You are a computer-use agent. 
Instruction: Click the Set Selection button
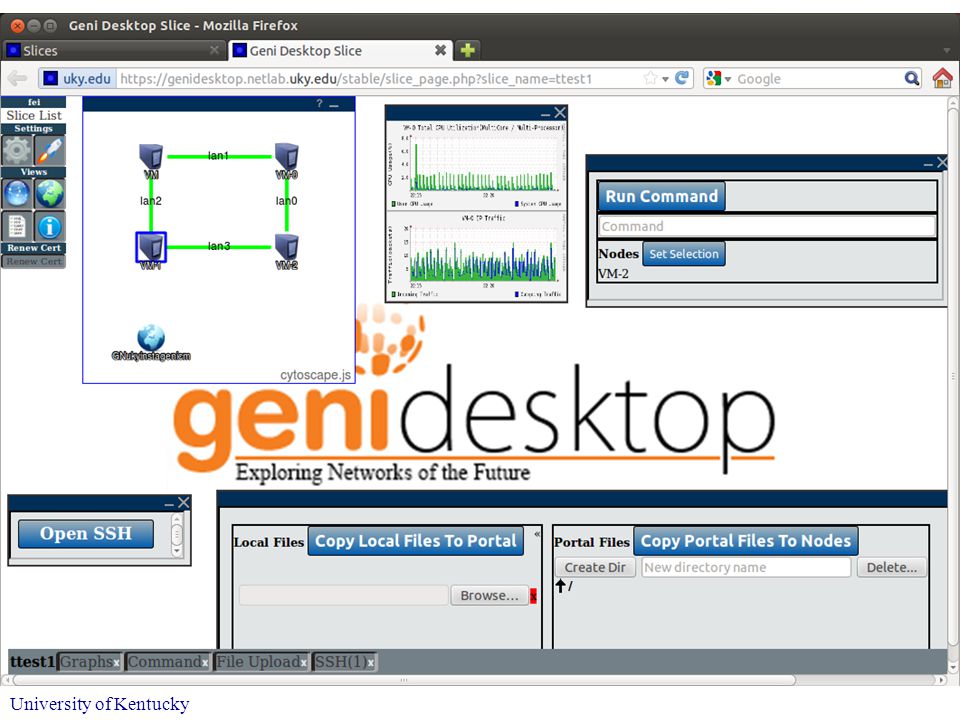click(x=684, y=254)
